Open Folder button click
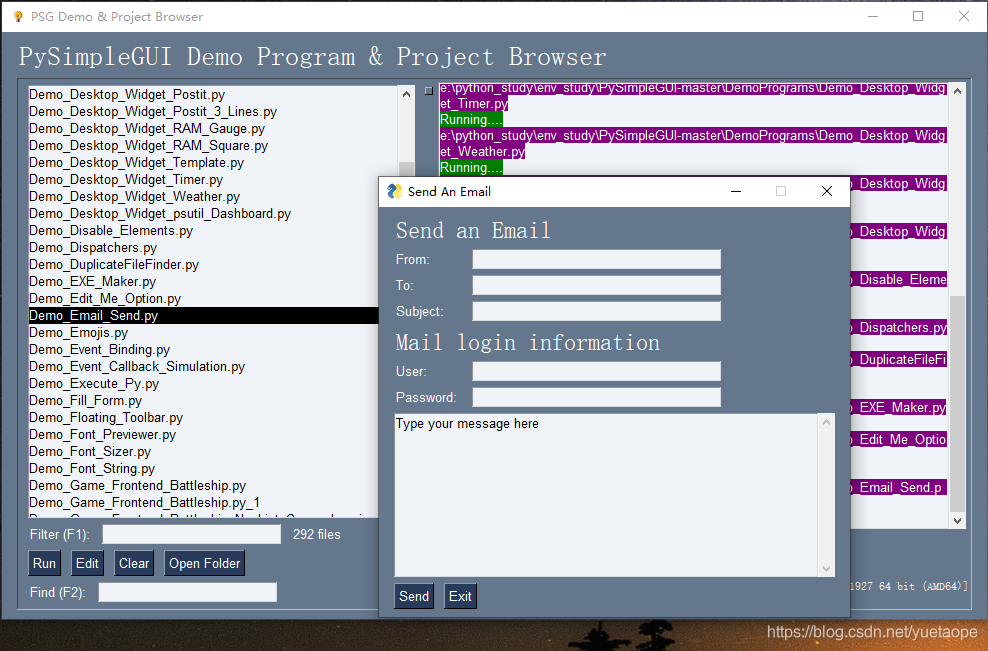Screen dimensions: 988x651 click(x=204, y=563)
